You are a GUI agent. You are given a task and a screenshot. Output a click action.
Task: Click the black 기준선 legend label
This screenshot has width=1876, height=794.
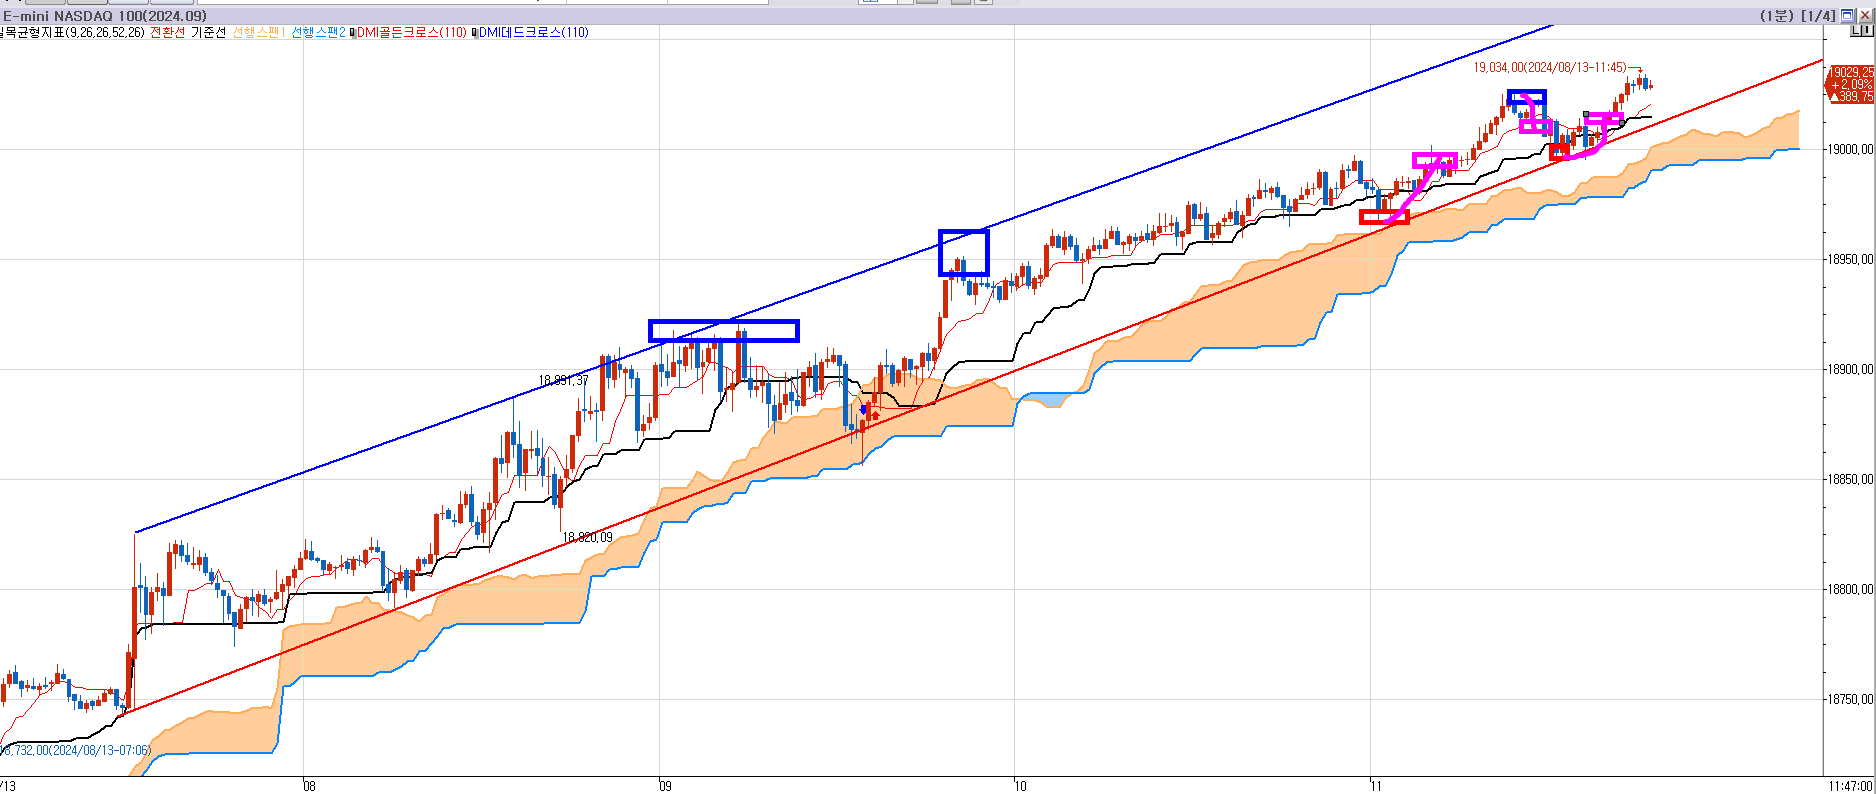[209, 33]
